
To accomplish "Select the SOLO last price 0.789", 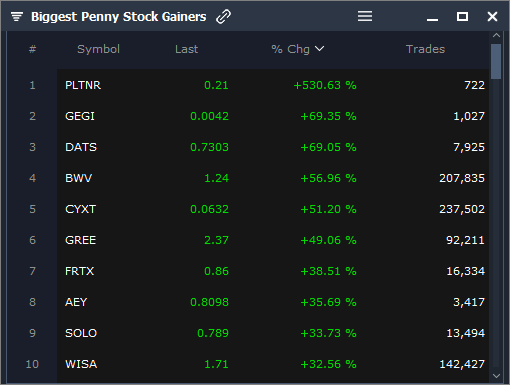I will [213, 333].
